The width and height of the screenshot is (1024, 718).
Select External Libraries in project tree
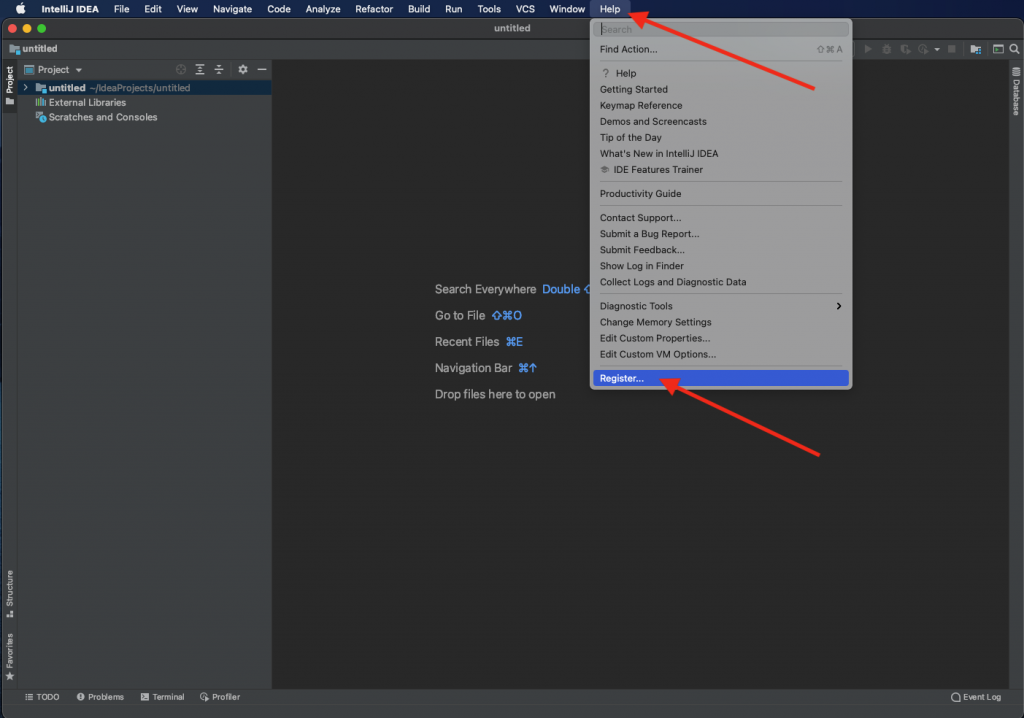pos(87,103)
